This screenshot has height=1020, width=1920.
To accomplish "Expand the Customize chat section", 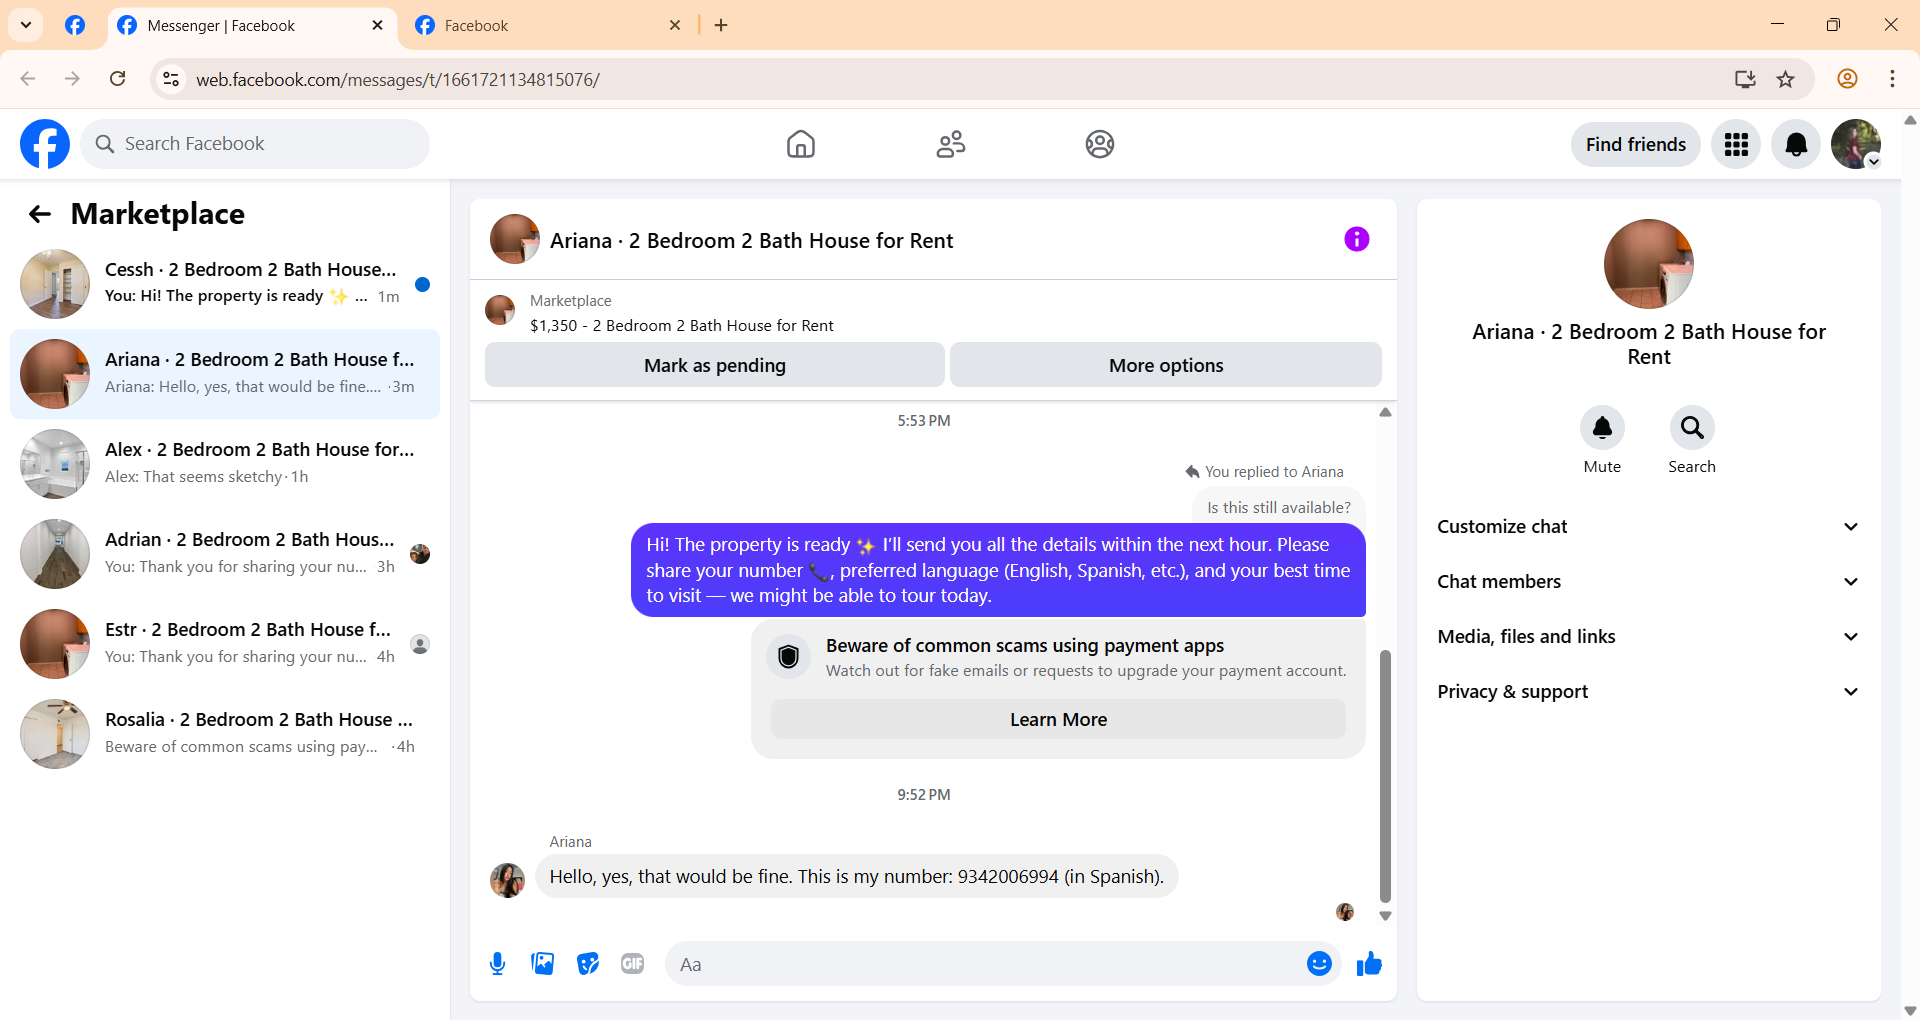I will tap(1649, 527).
